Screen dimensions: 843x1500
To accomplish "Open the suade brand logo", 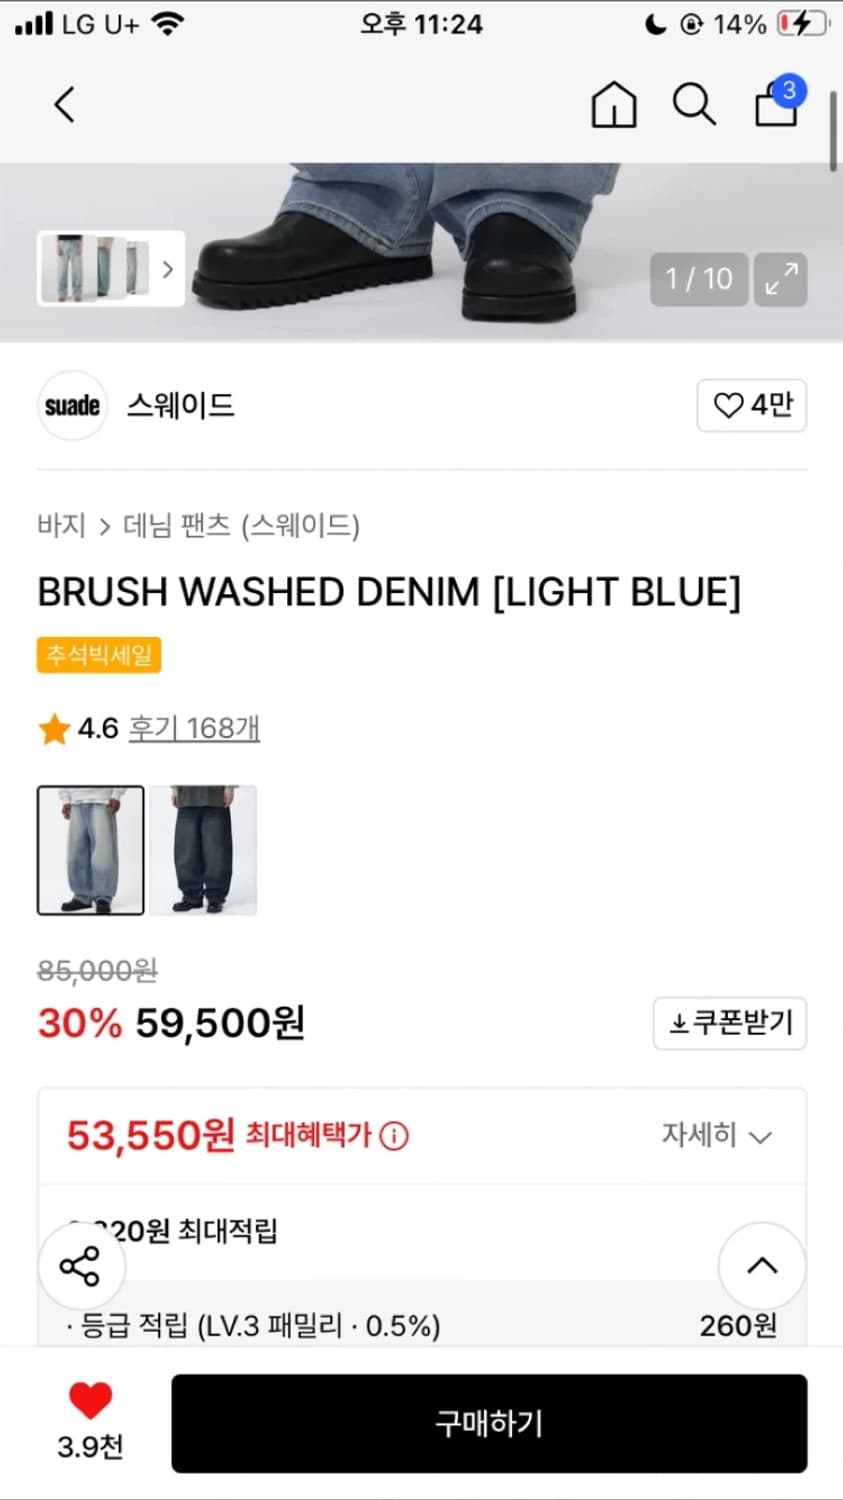I will point(72,405).
